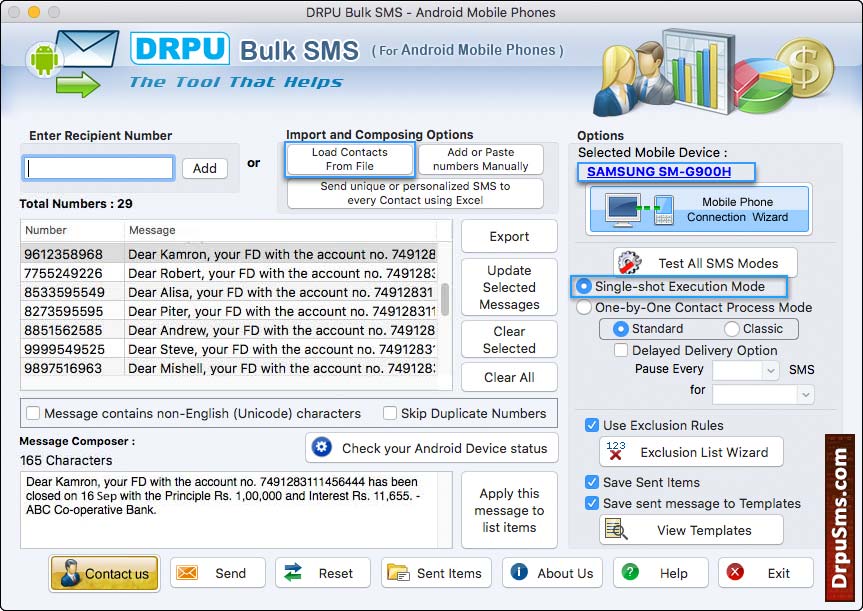Click Add or Paste numbers Manually
This screenshot has height=611, width=863.
point(480,159)
